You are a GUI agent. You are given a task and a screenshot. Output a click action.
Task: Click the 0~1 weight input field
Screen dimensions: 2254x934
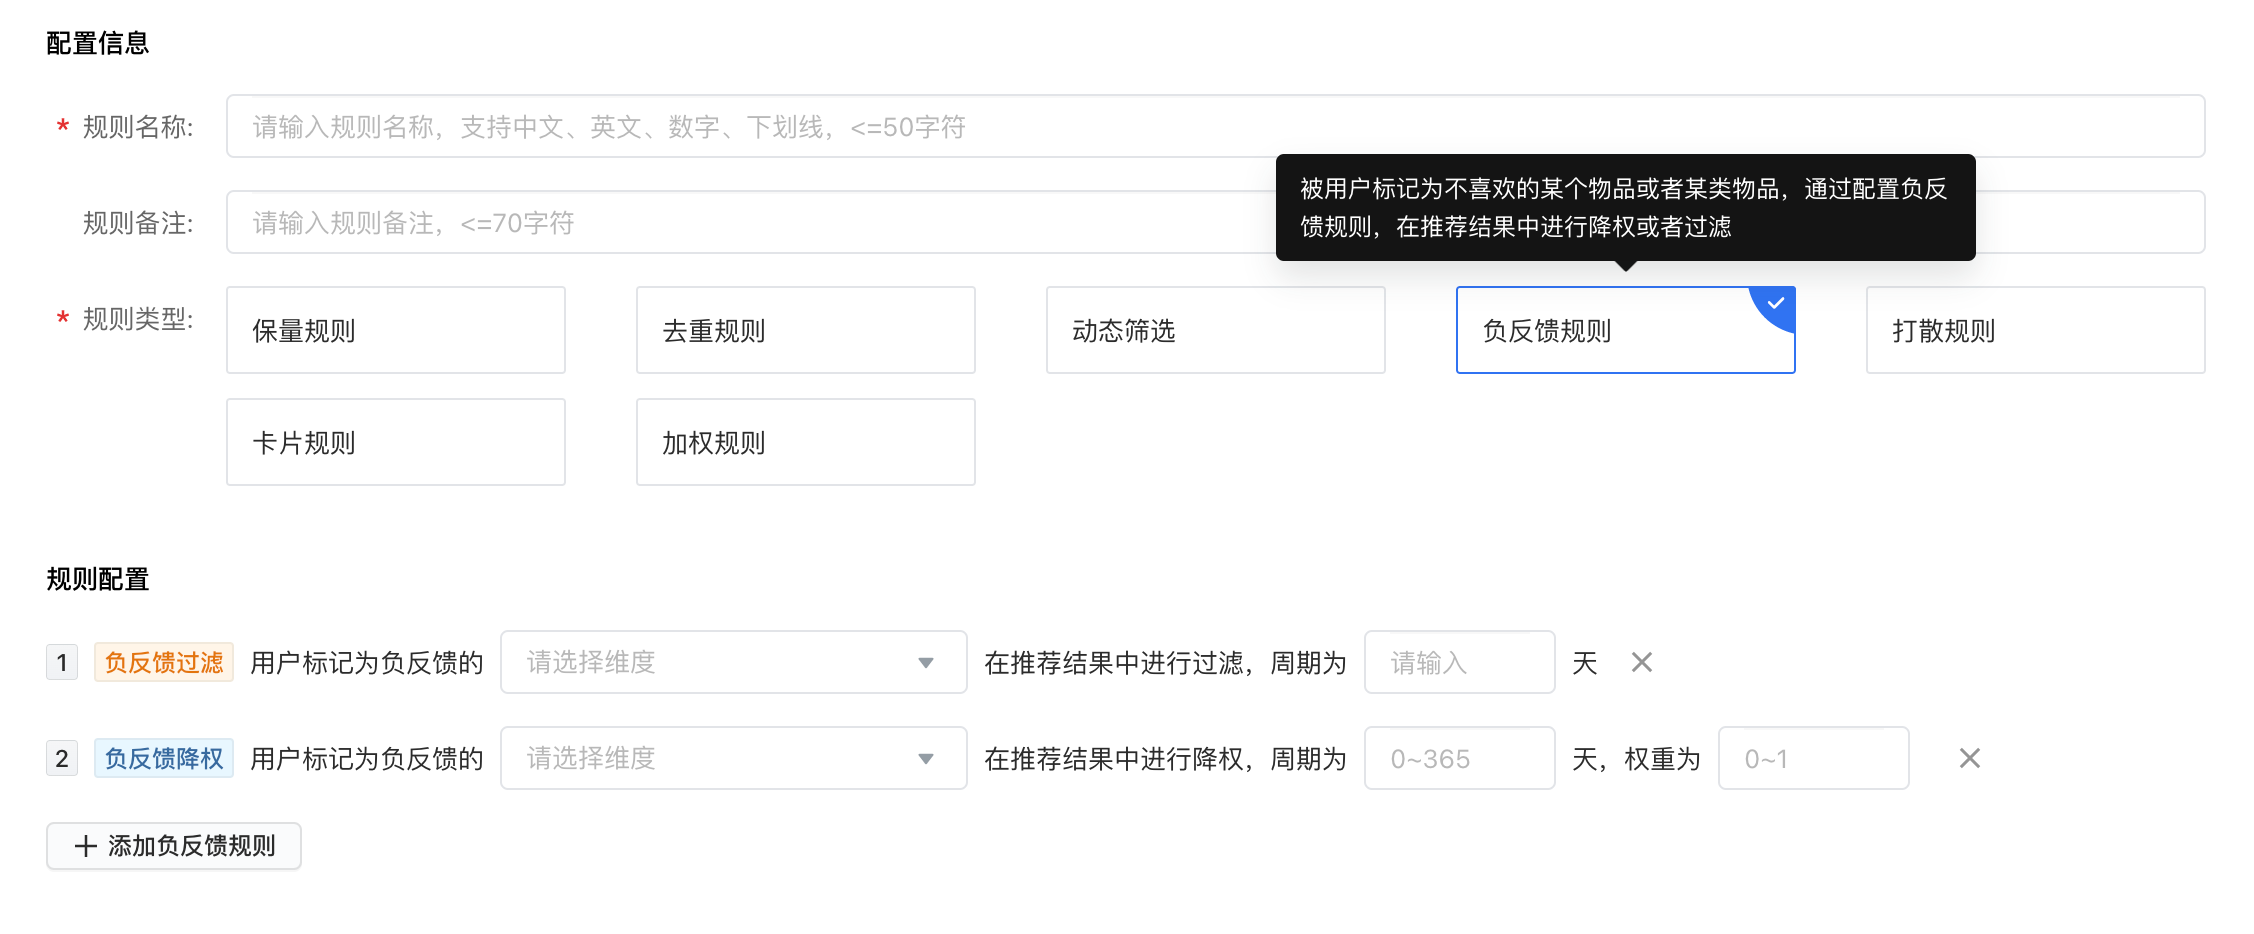[x=1813, y=758]
